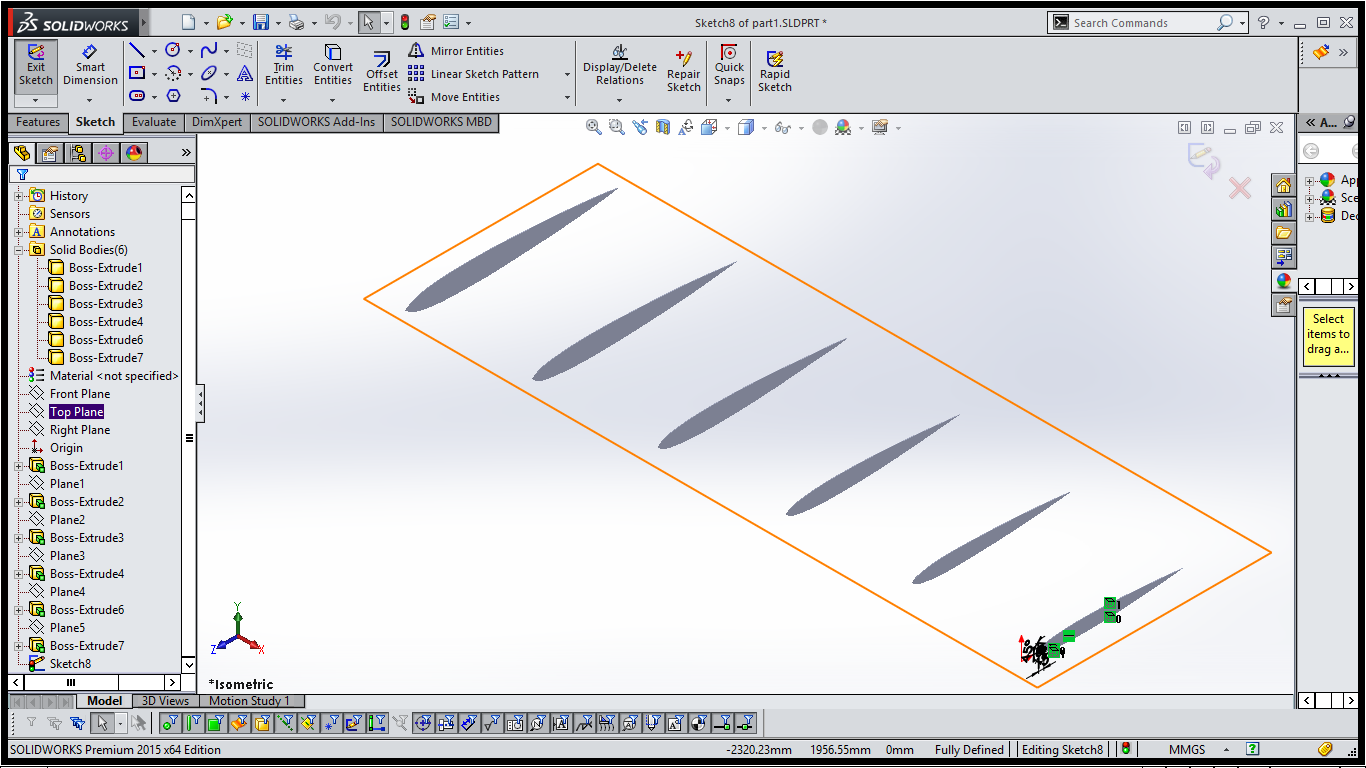Choose the Ellipse sketch tool
This screenshot has width=1366, height=768.
point(209,73)
